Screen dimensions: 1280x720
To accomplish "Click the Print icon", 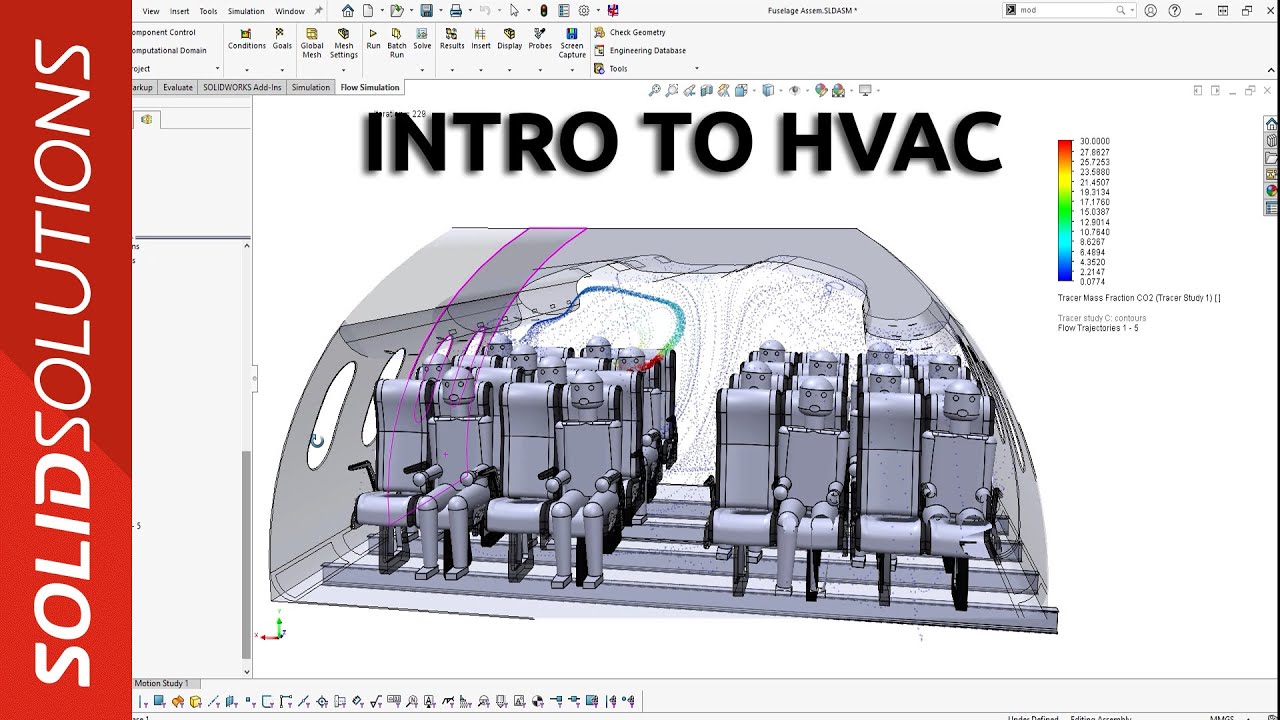I will 456,11.
